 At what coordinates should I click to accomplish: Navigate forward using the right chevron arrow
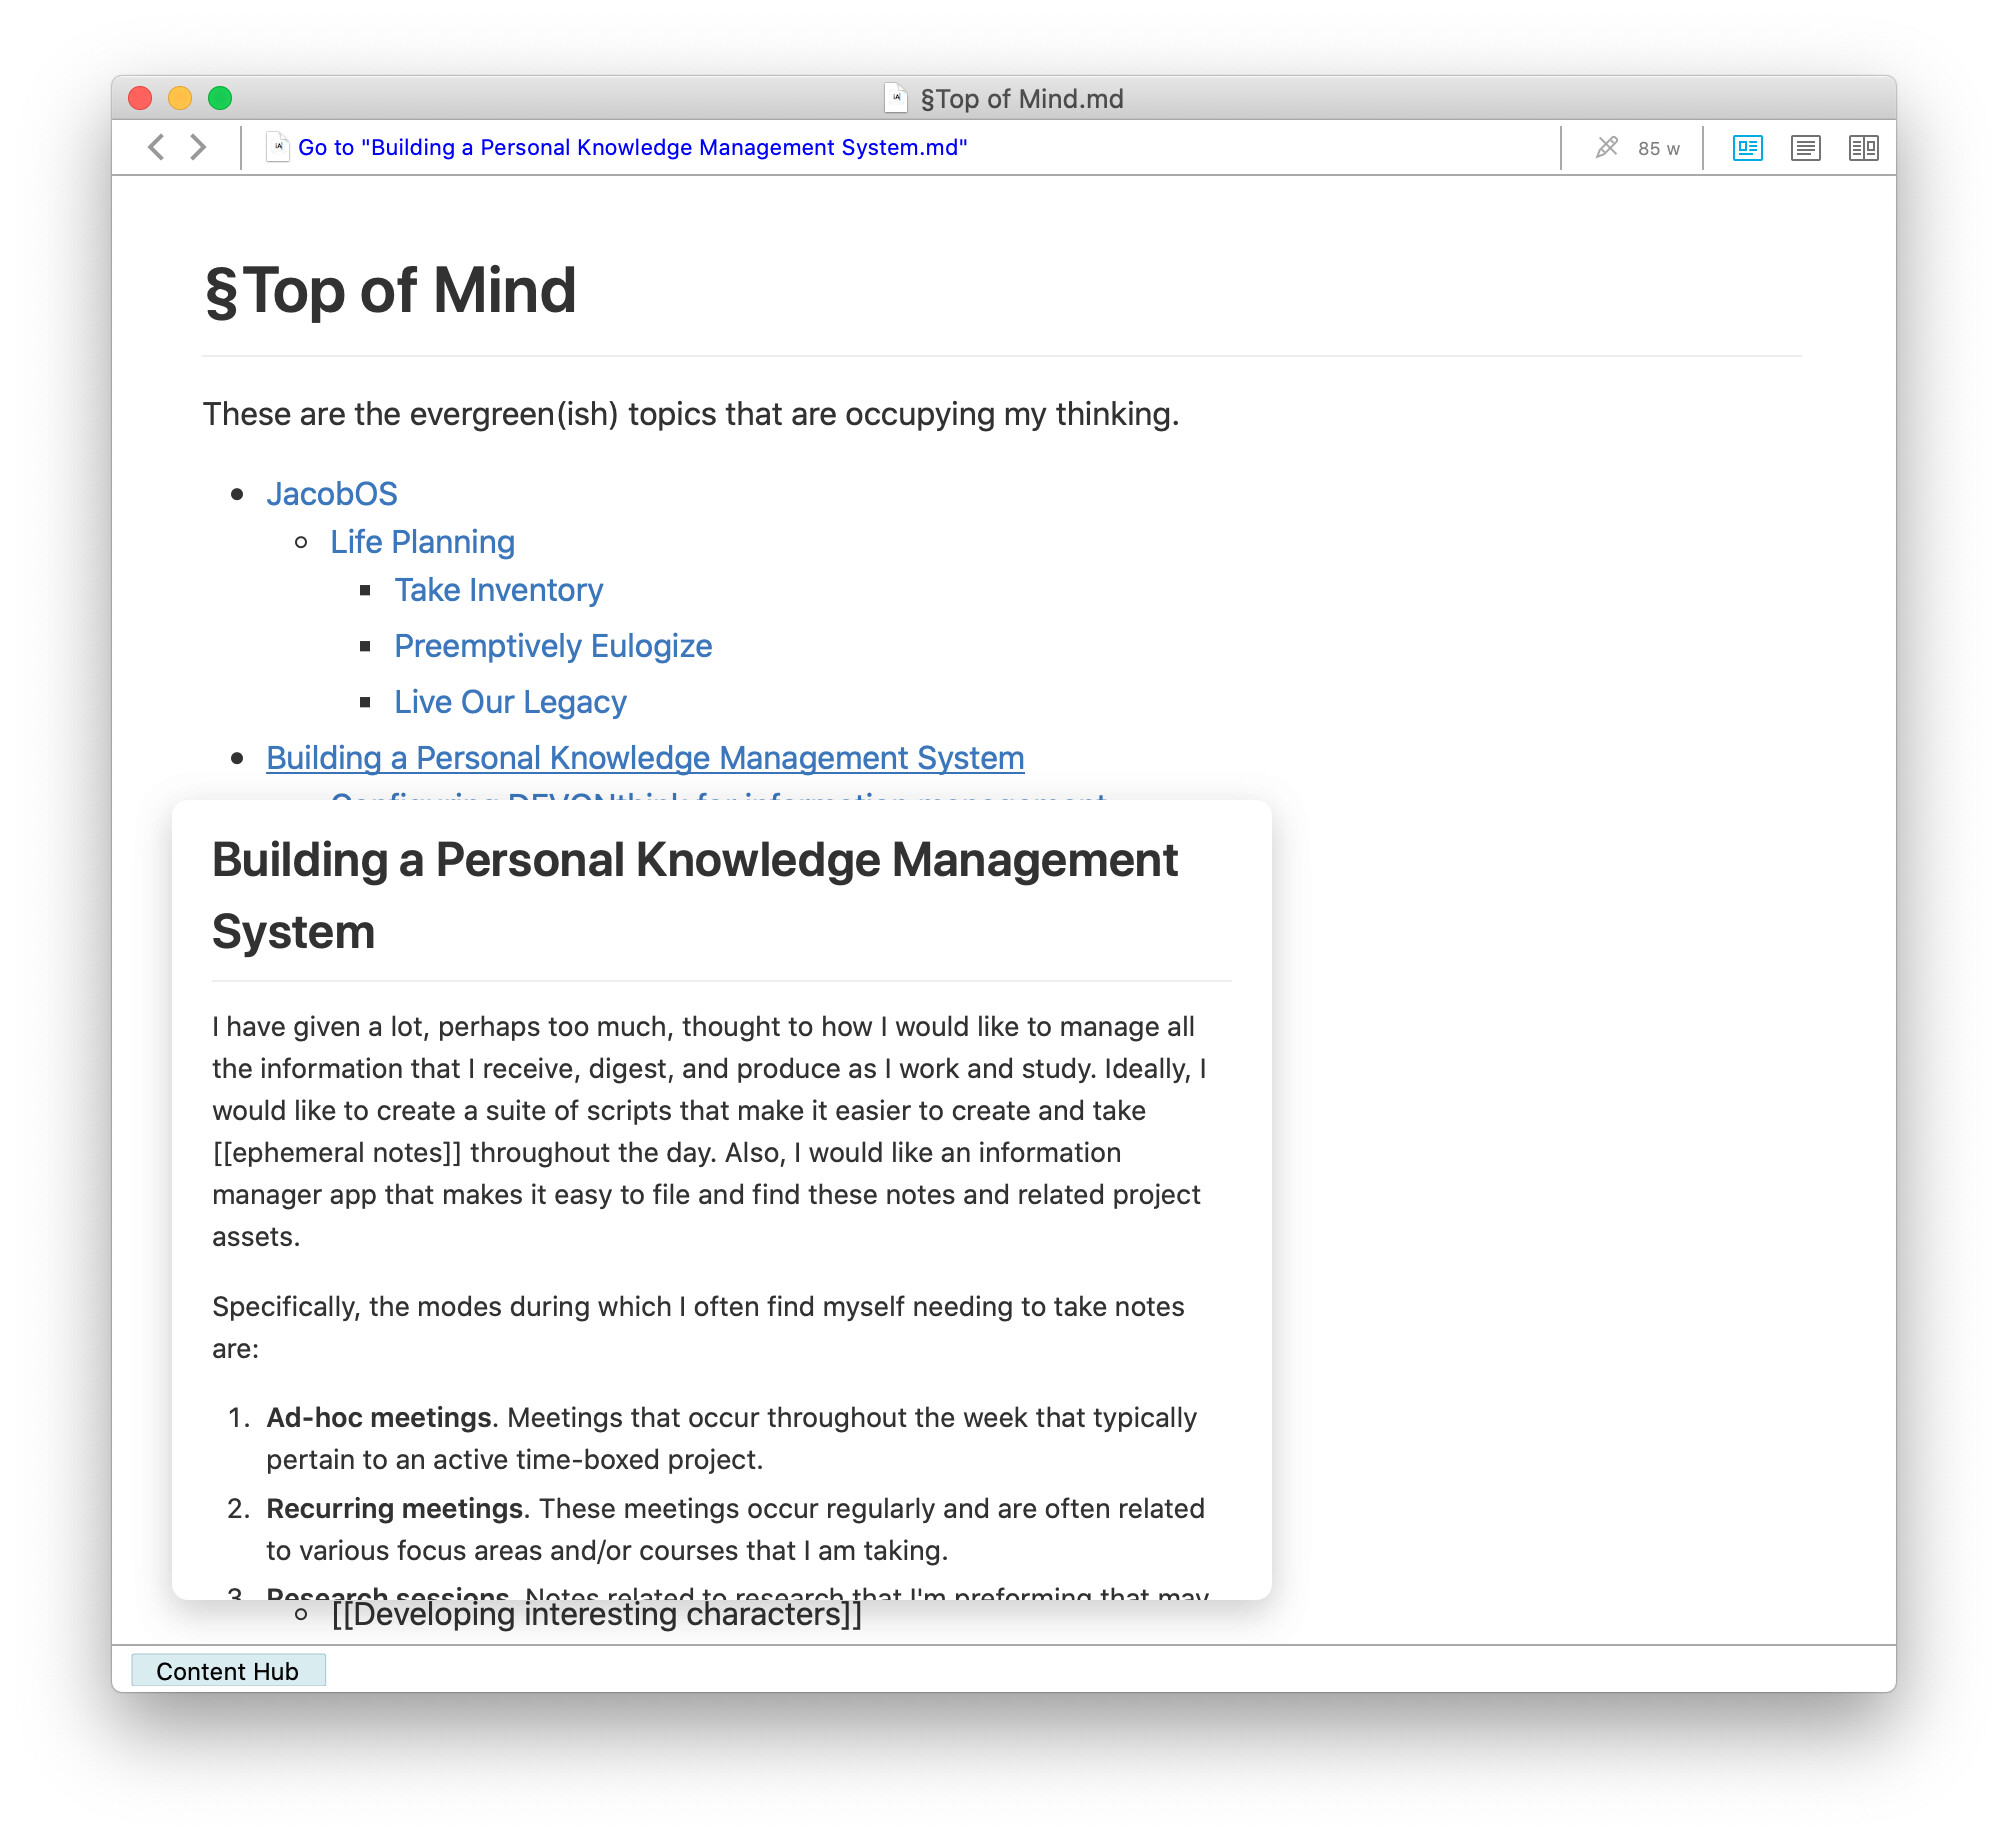pos(196,147)
